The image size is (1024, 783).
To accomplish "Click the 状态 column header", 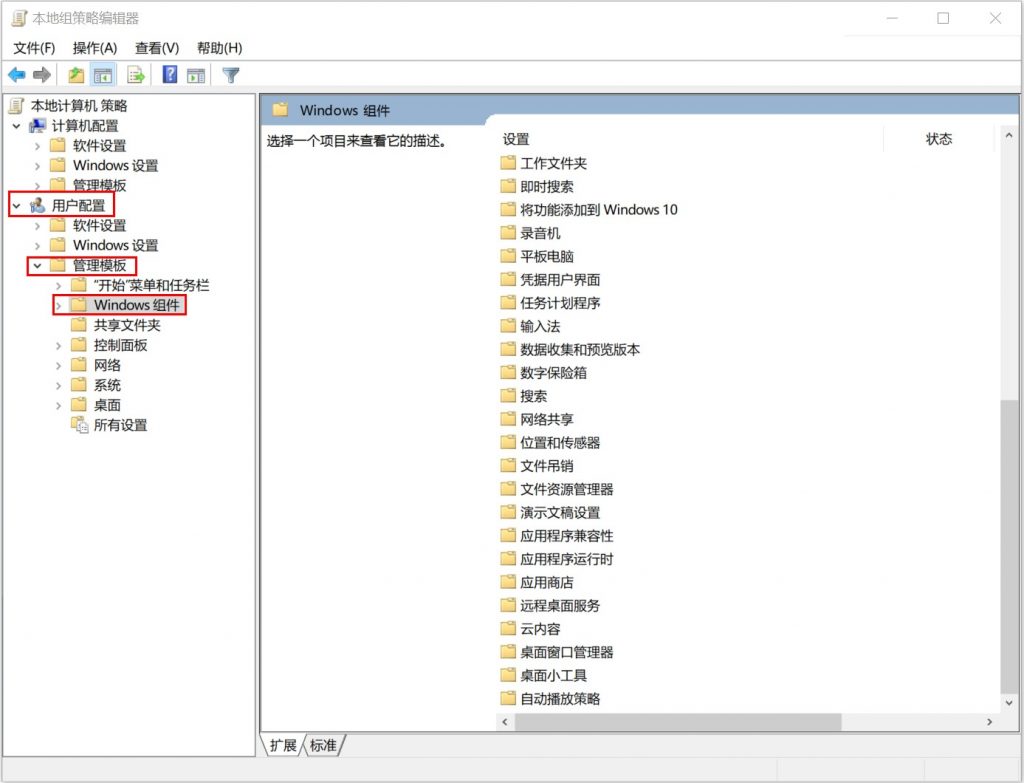I will tap(938, 139).
